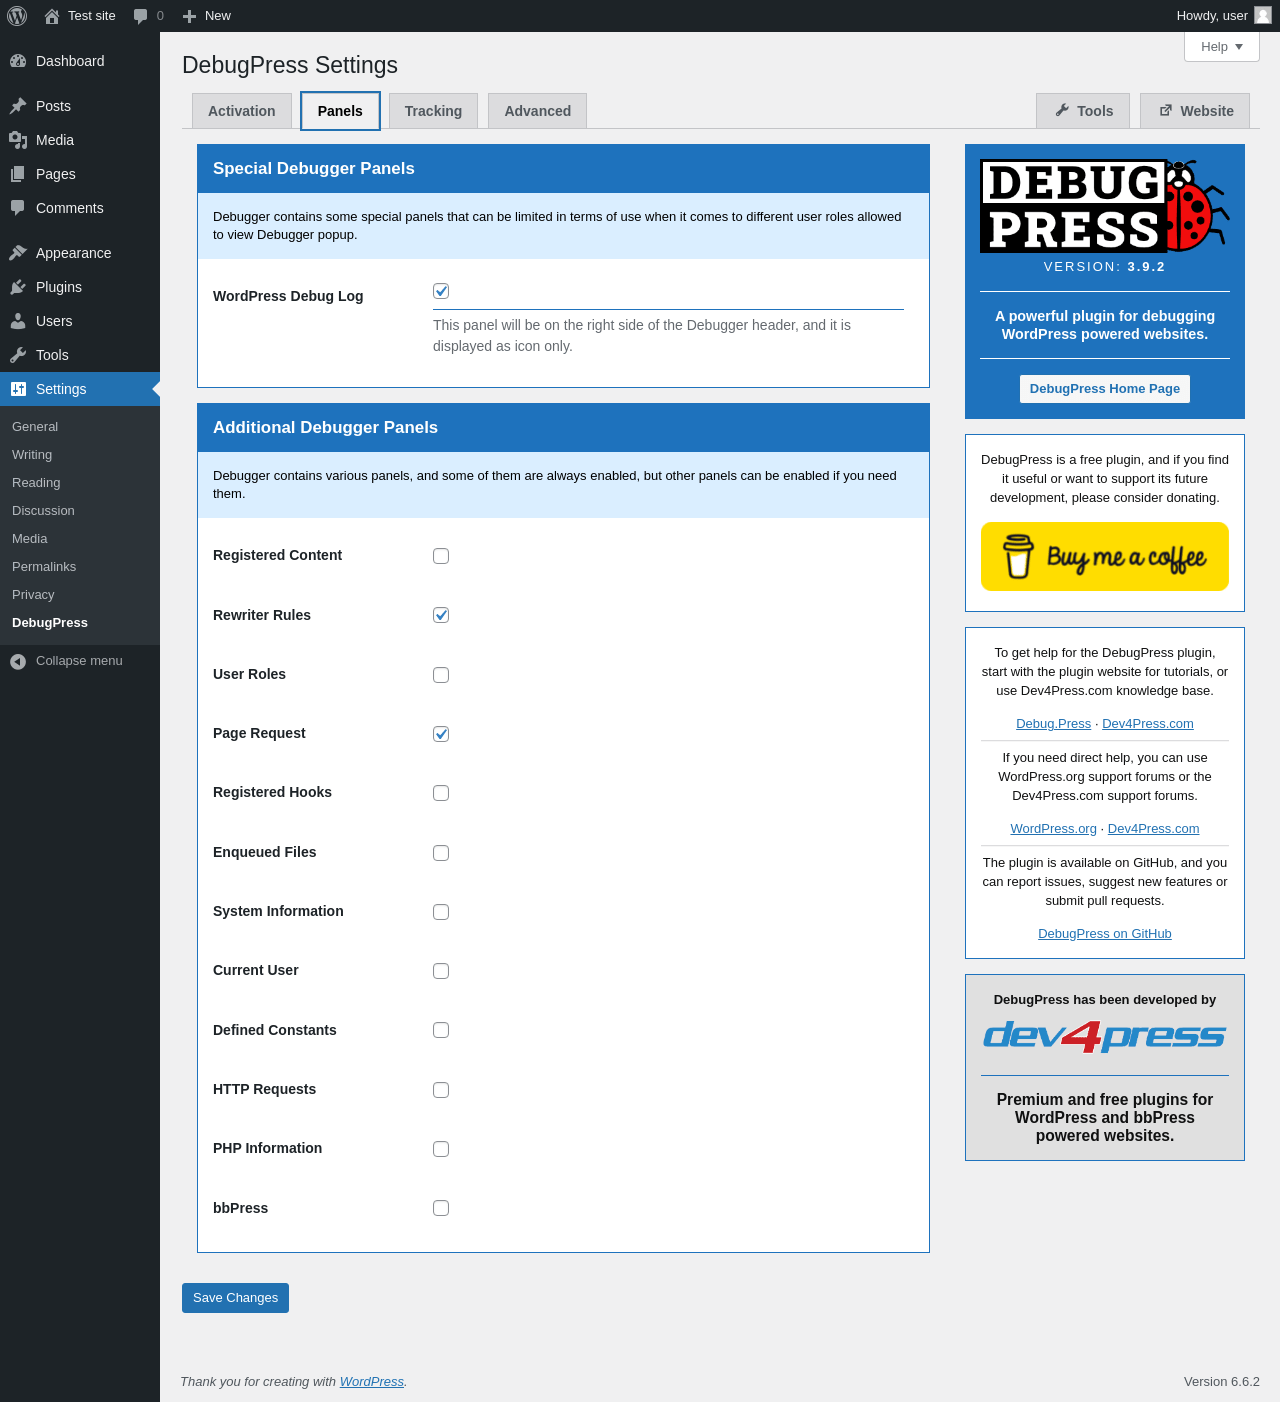The width and height of the screenshot is (1280, 1402).
Task: Click the Buy me a coffee banner
Action: (1105, 556)
